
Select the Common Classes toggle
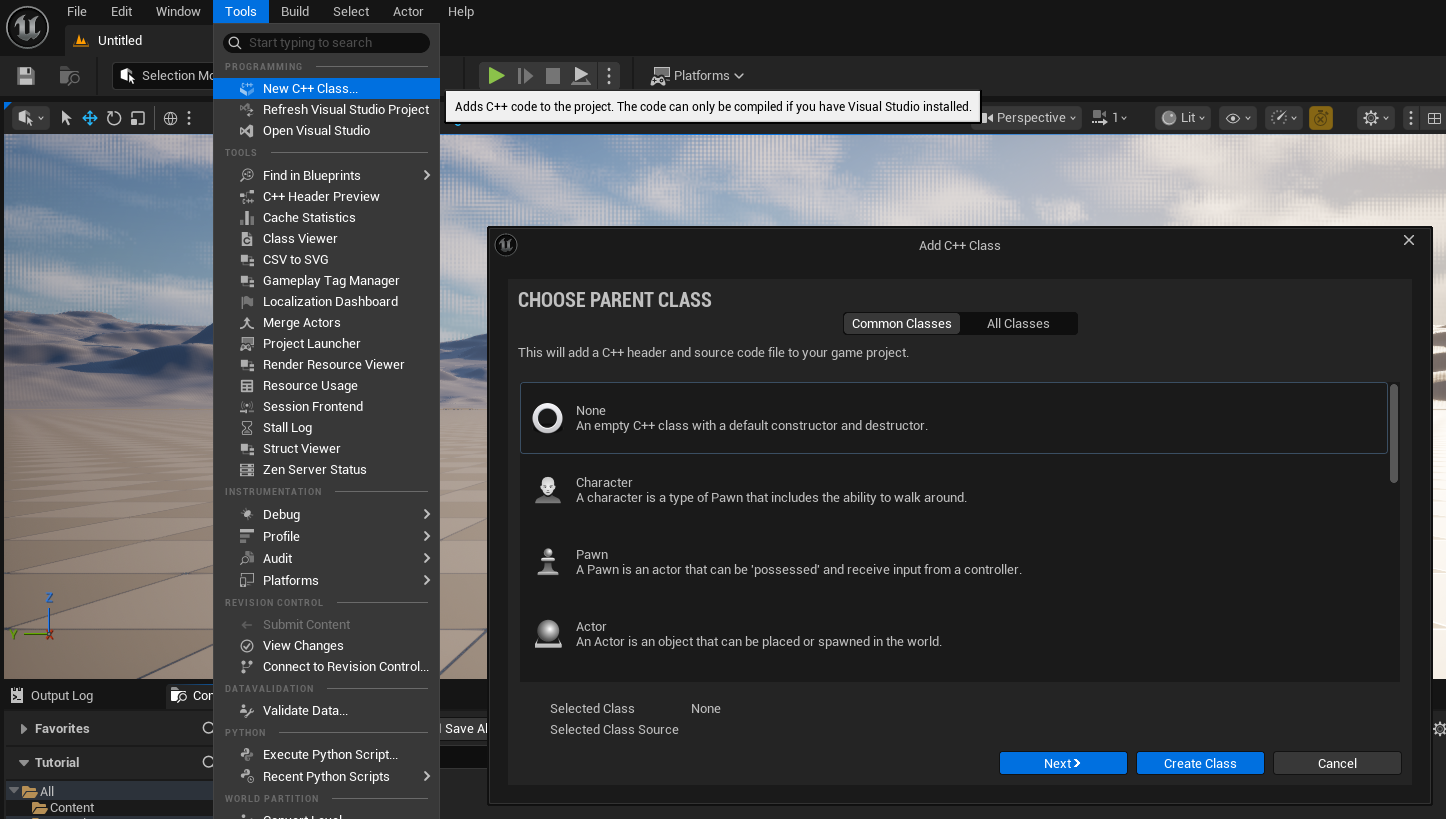click(901, 324)
